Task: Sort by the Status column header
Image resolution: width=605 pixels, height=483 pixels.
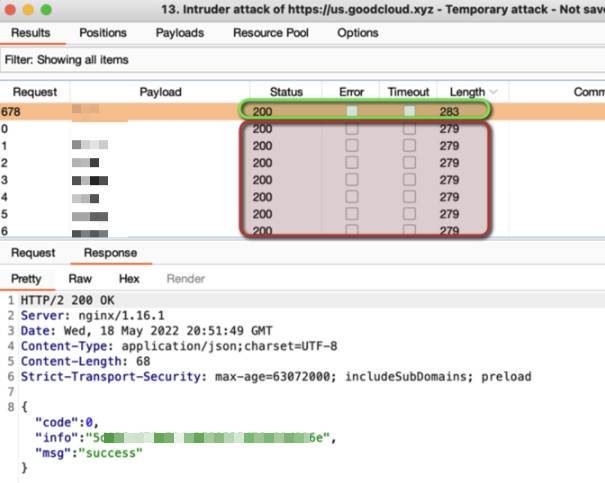Action: coord(286,92)
